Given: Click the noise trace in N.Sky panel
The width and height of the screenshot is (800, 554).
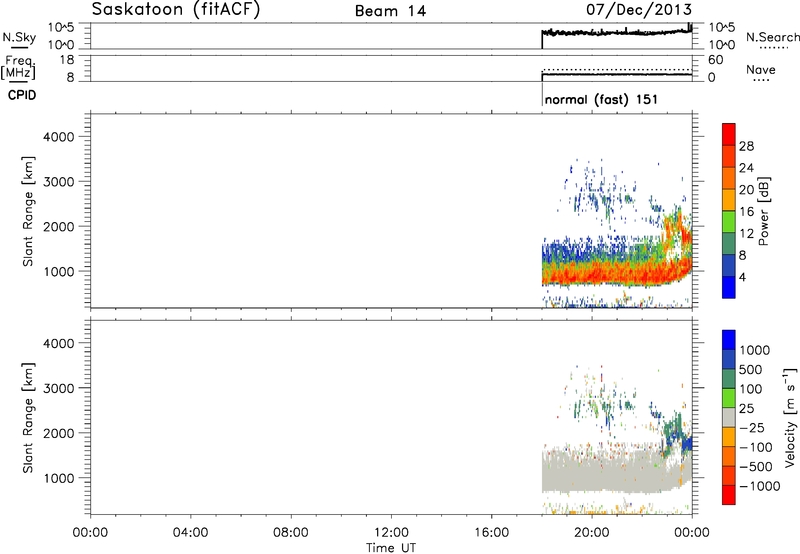Looking at the screenshot, I should coord(616,33).
